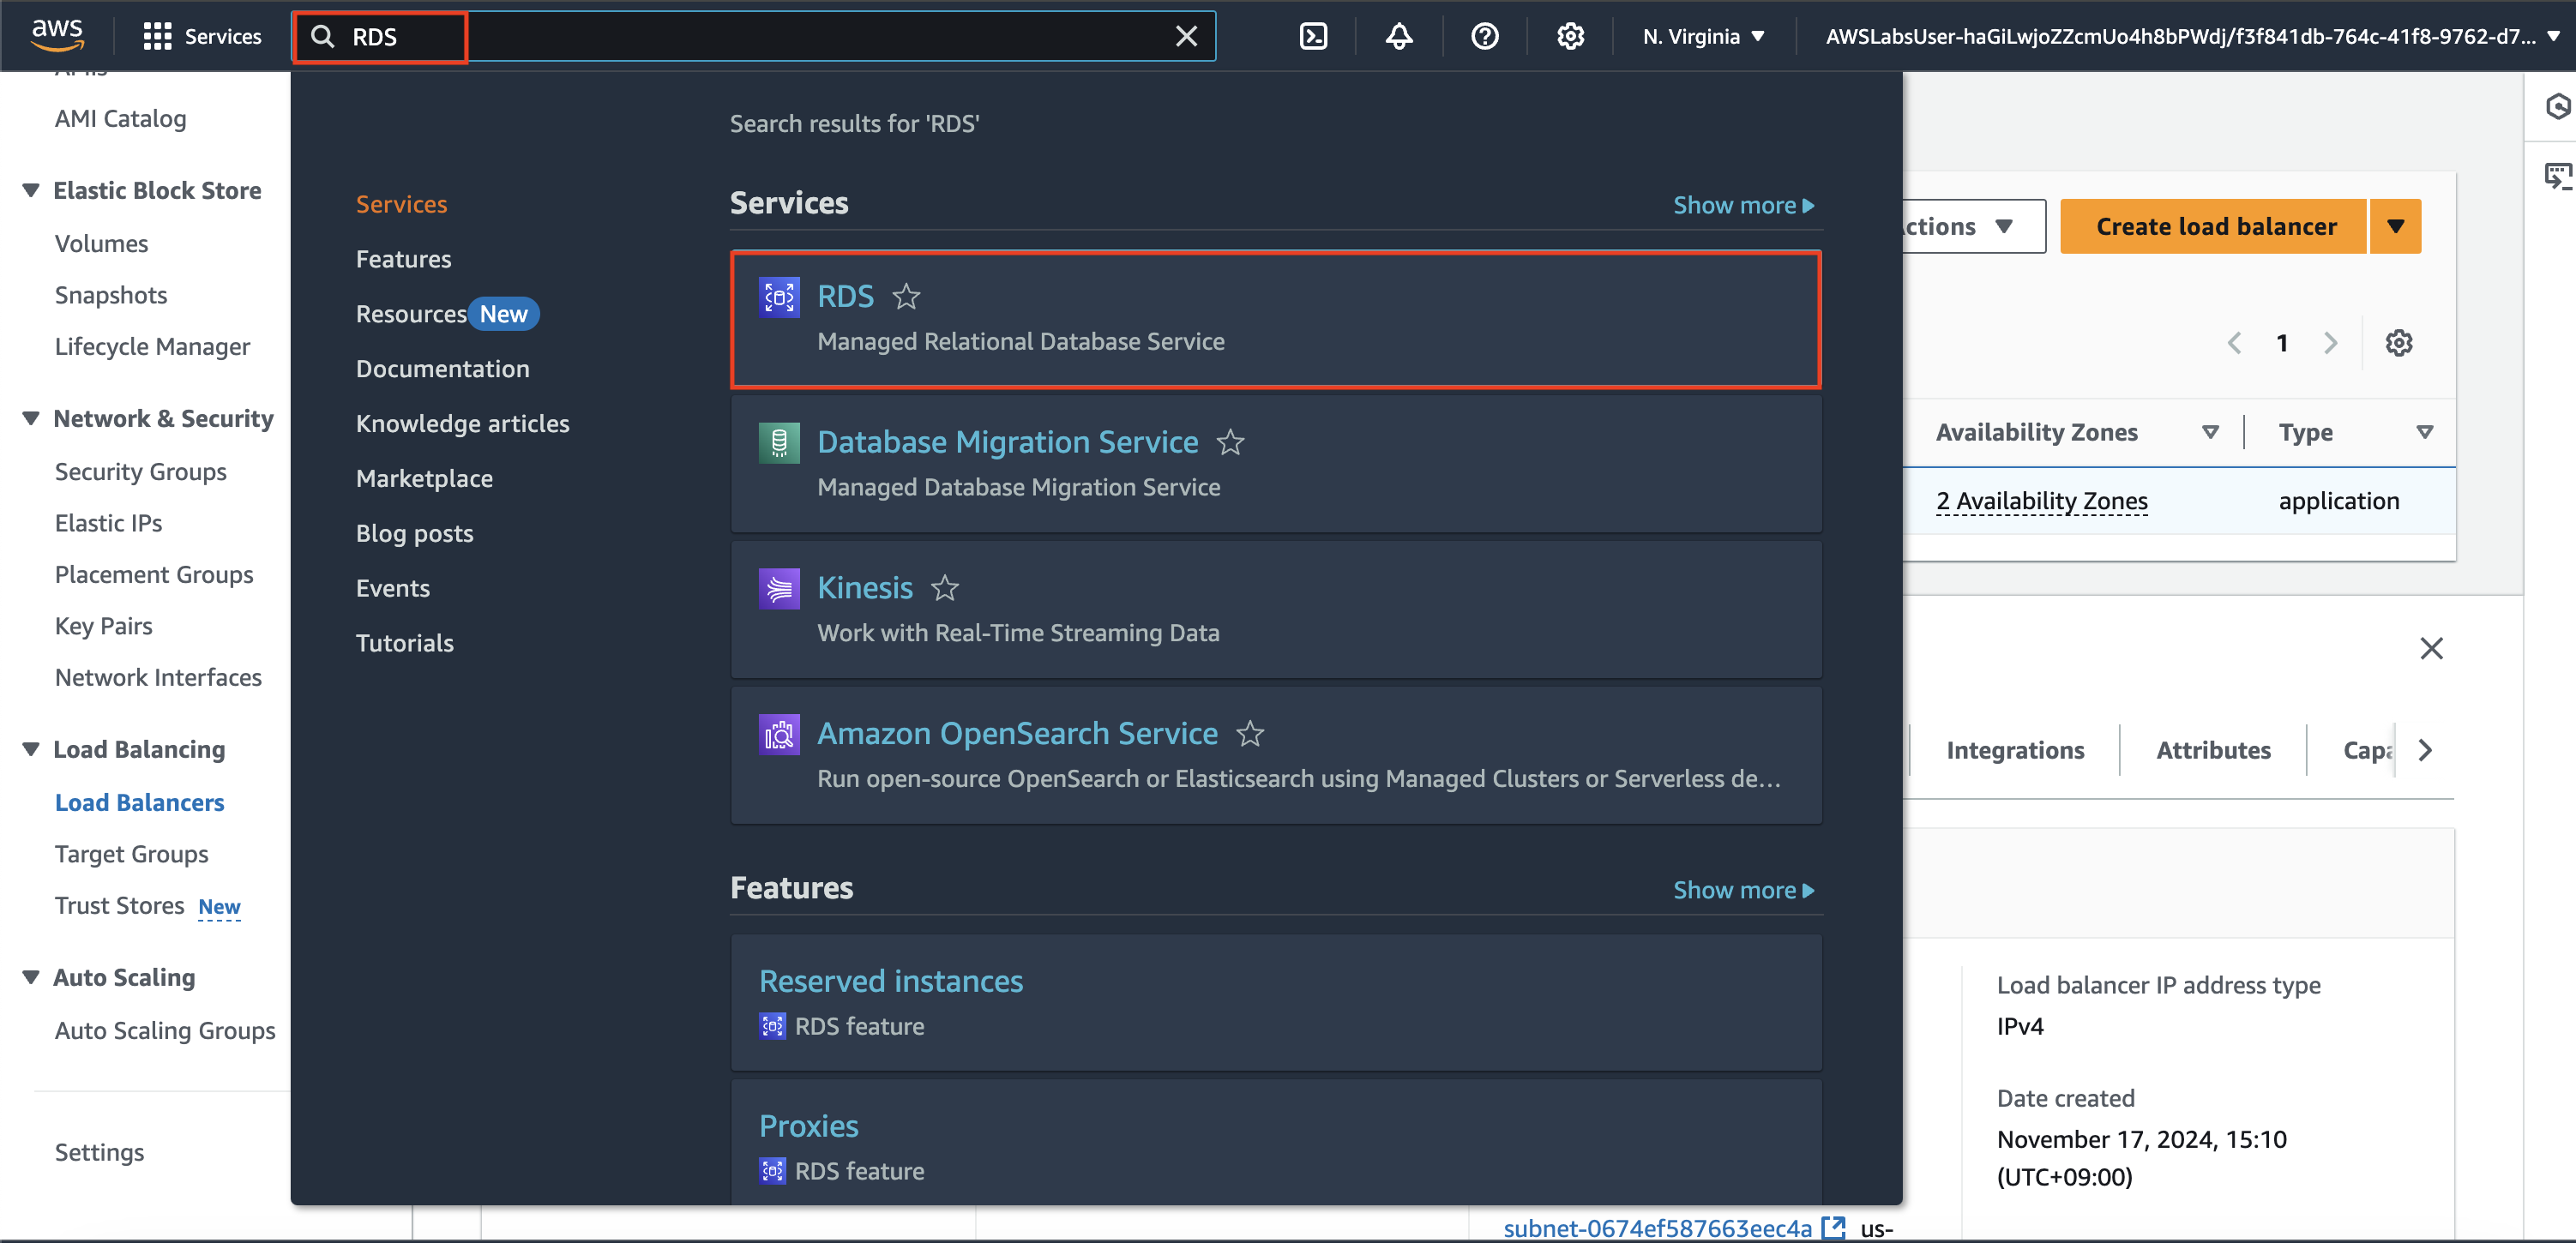Select the Knowledge articles category
Viewport: 2576px width, 1243px height.
[463, 424]
